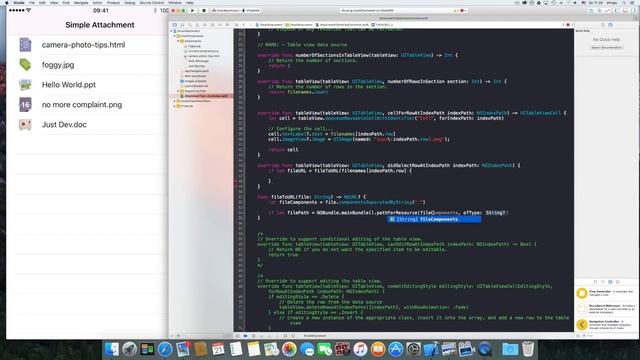Tap Just Dev.doc in the simulator
640x360 pixels.
[88, 124]
